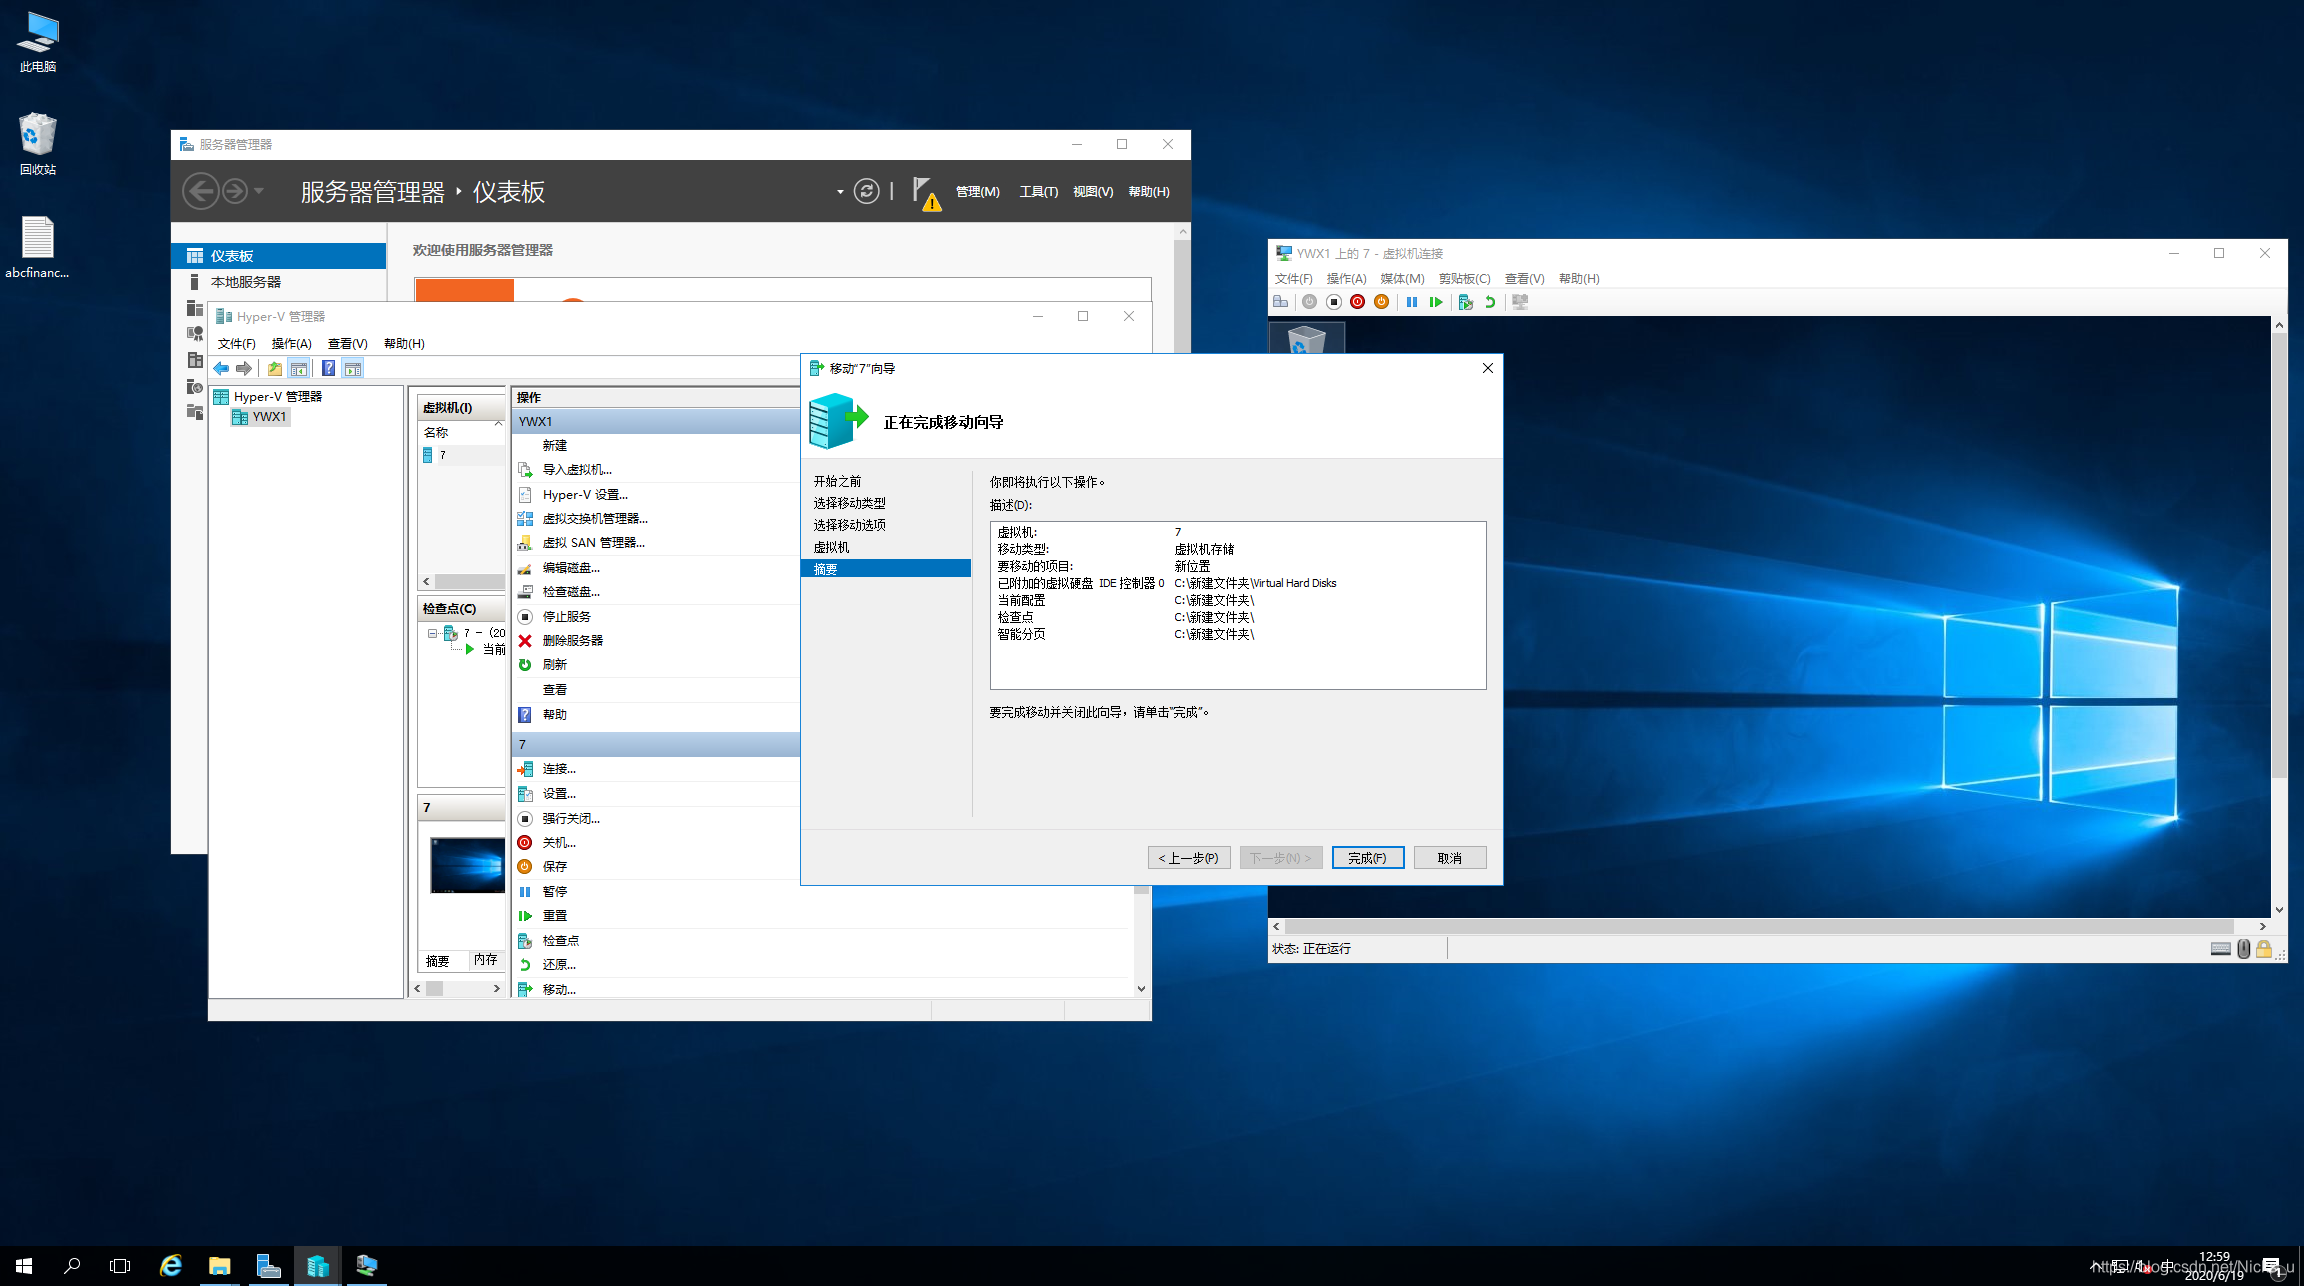The image size is (2304, 1286).
Task: Open Hyper-V Manager from the taskbar
Action: click(317, 1266)
